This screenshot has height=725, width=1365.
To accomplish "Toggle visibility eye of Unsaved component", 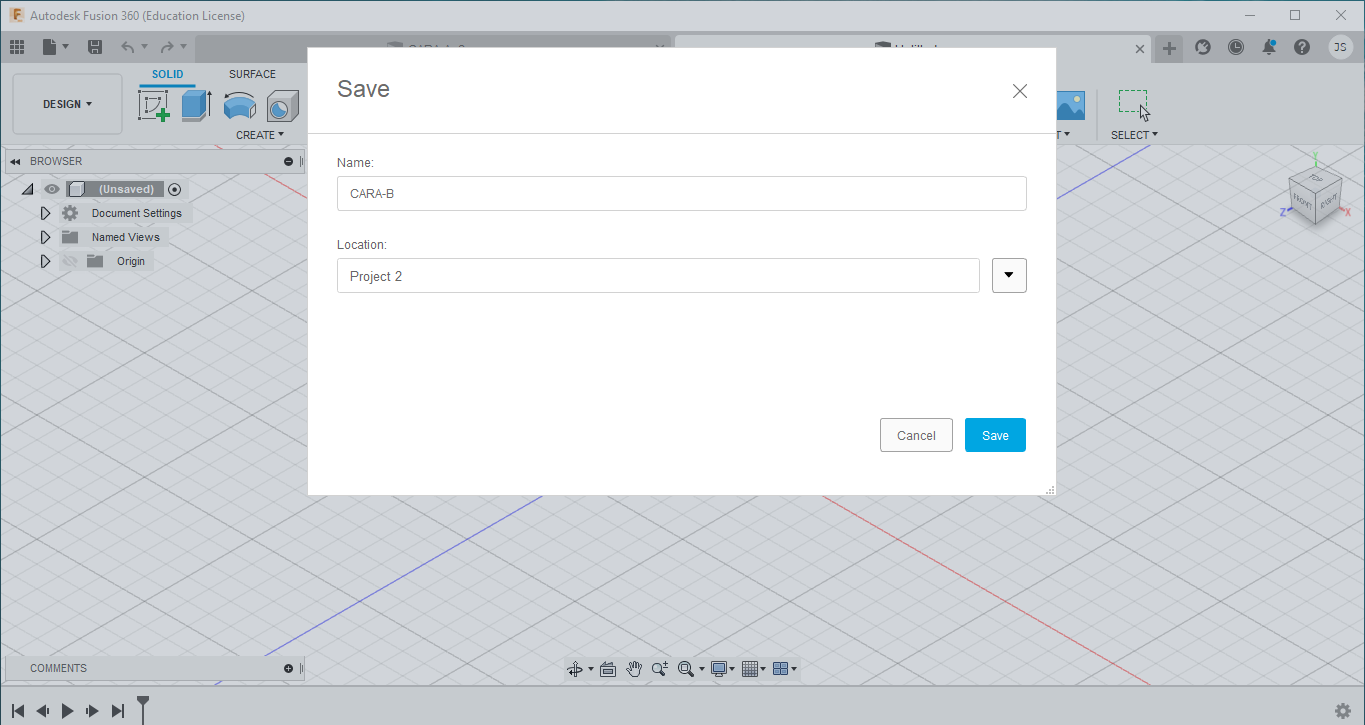I will click(52, 189).
